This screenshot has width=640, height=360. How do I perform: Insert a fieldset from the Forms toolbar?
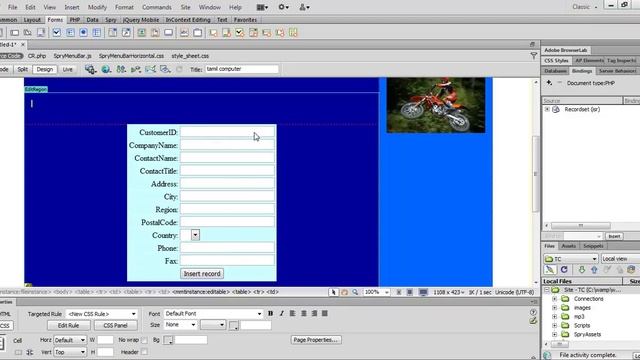click(198, 33)
